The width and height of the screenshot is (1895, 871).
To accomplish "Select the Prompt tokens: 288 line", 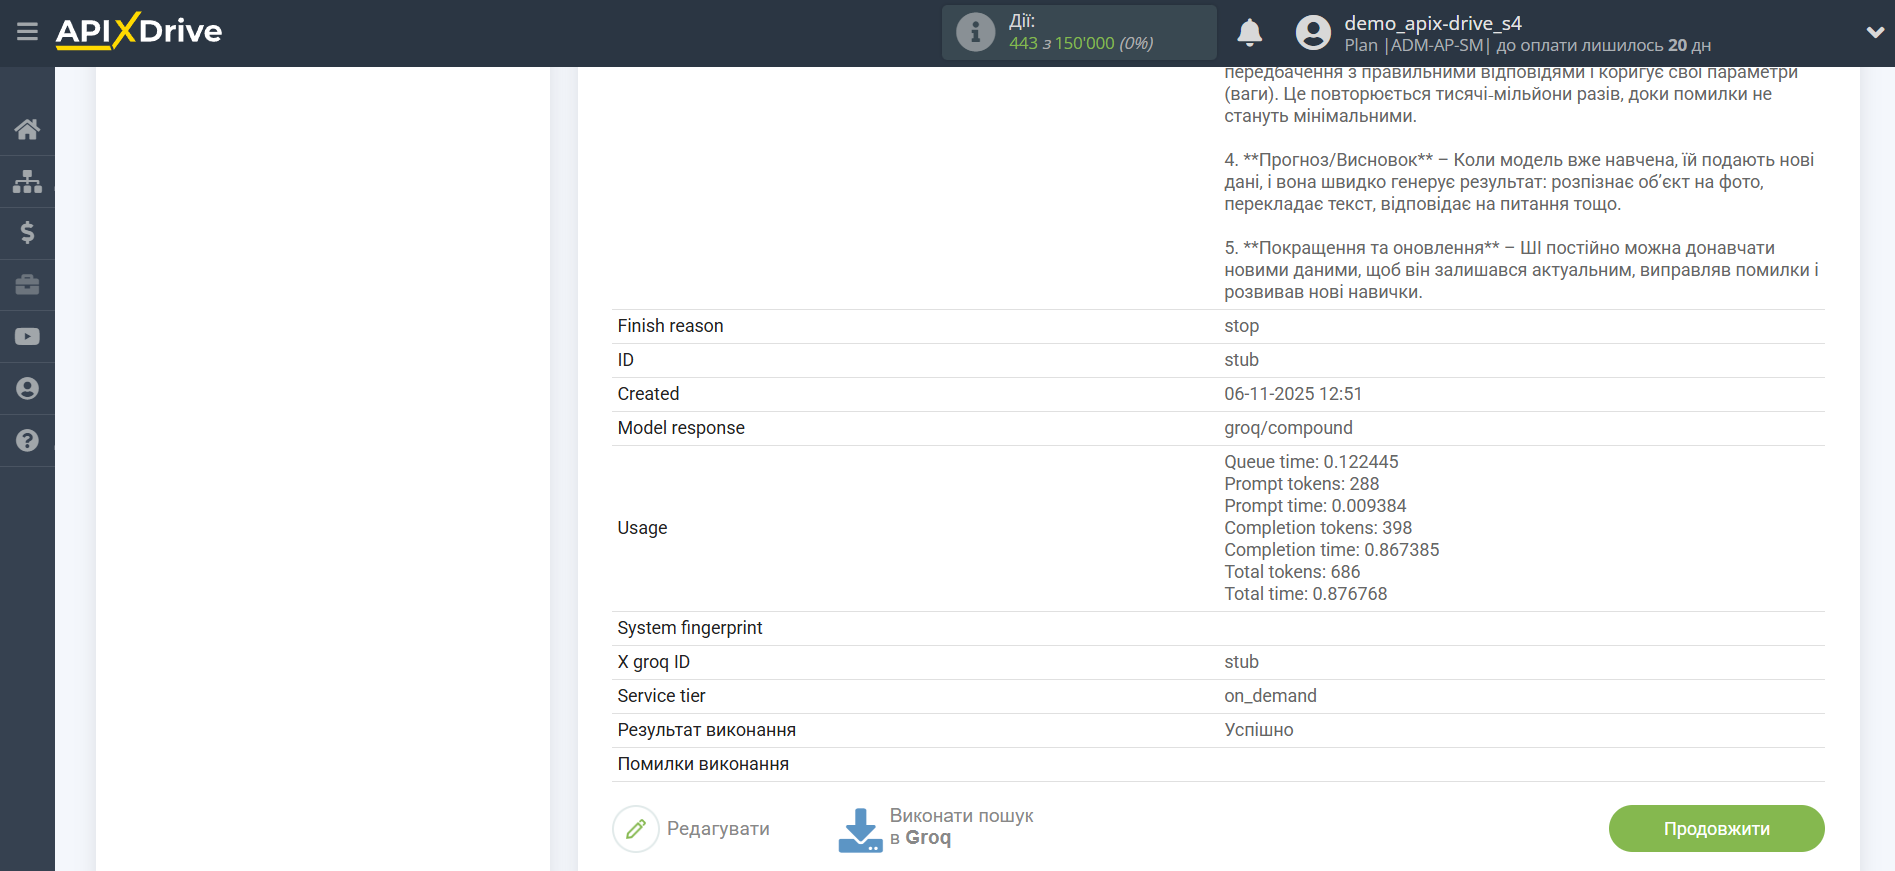I will pos(1301,484).
